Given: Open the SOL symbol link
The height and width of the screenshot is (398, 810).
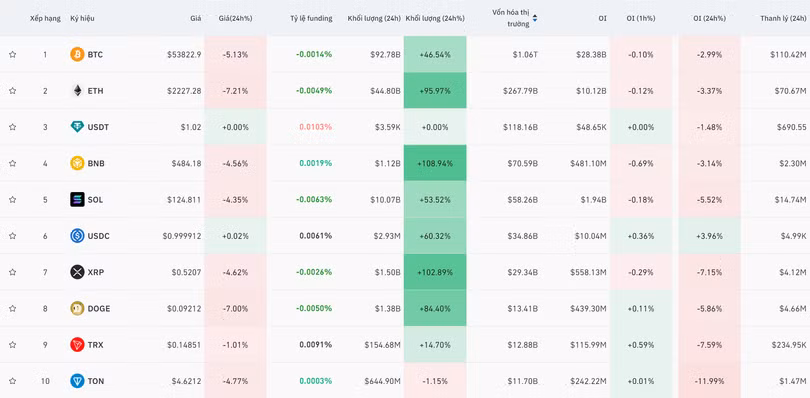Looking at the screenshot, I should (x=95, y=200).
